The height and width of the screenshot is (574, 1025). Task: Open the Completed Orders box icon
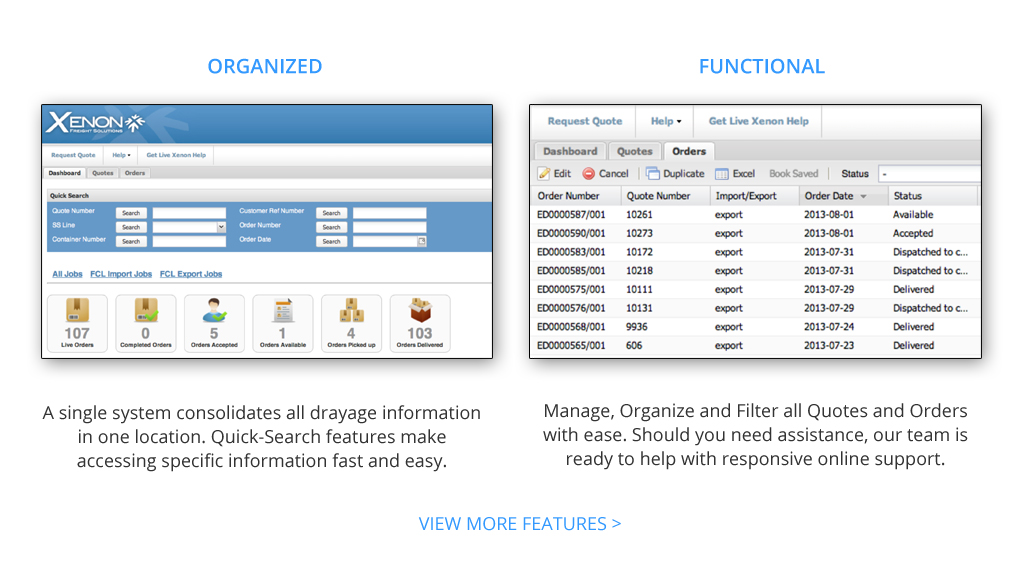tap(146, 310)
